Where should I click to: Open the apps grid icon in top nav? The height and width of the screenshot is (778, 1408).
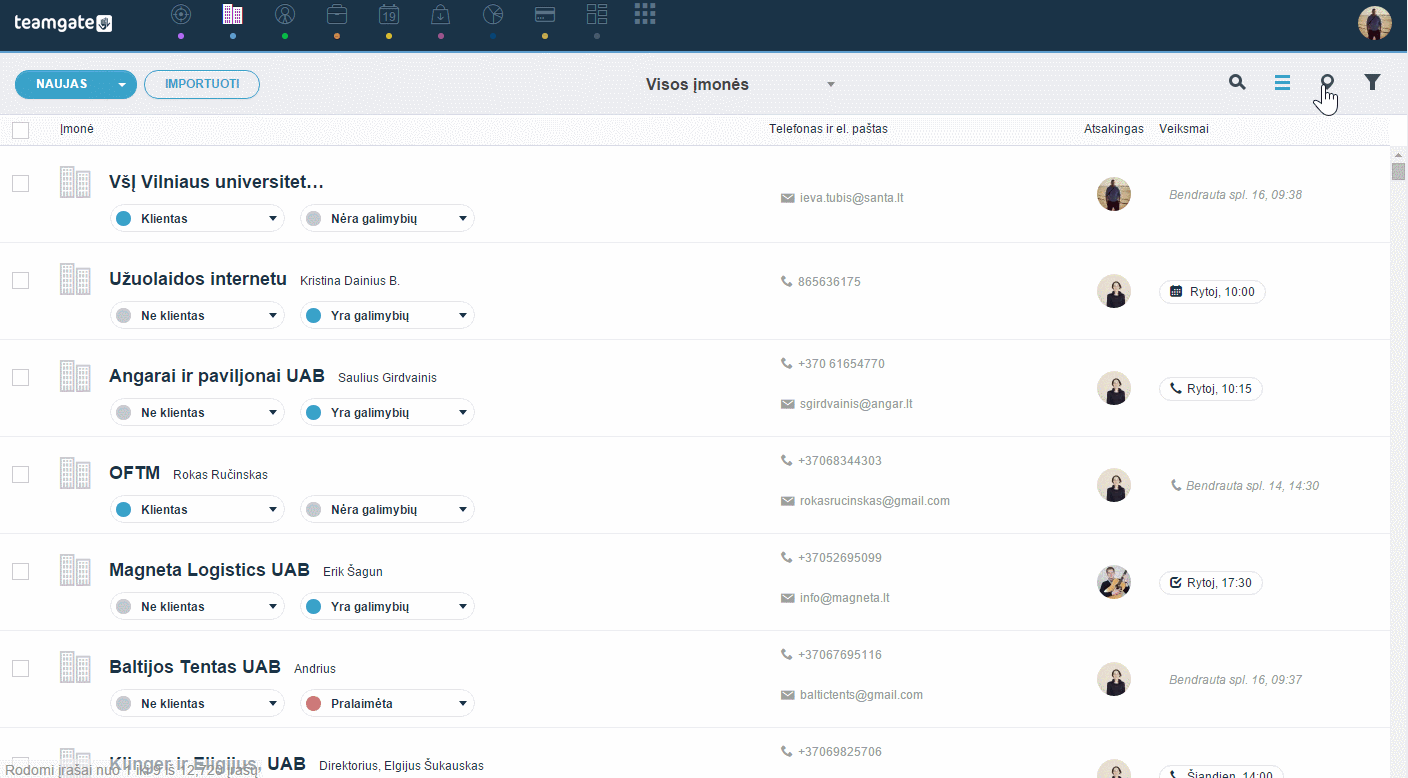tap(646, 13)
